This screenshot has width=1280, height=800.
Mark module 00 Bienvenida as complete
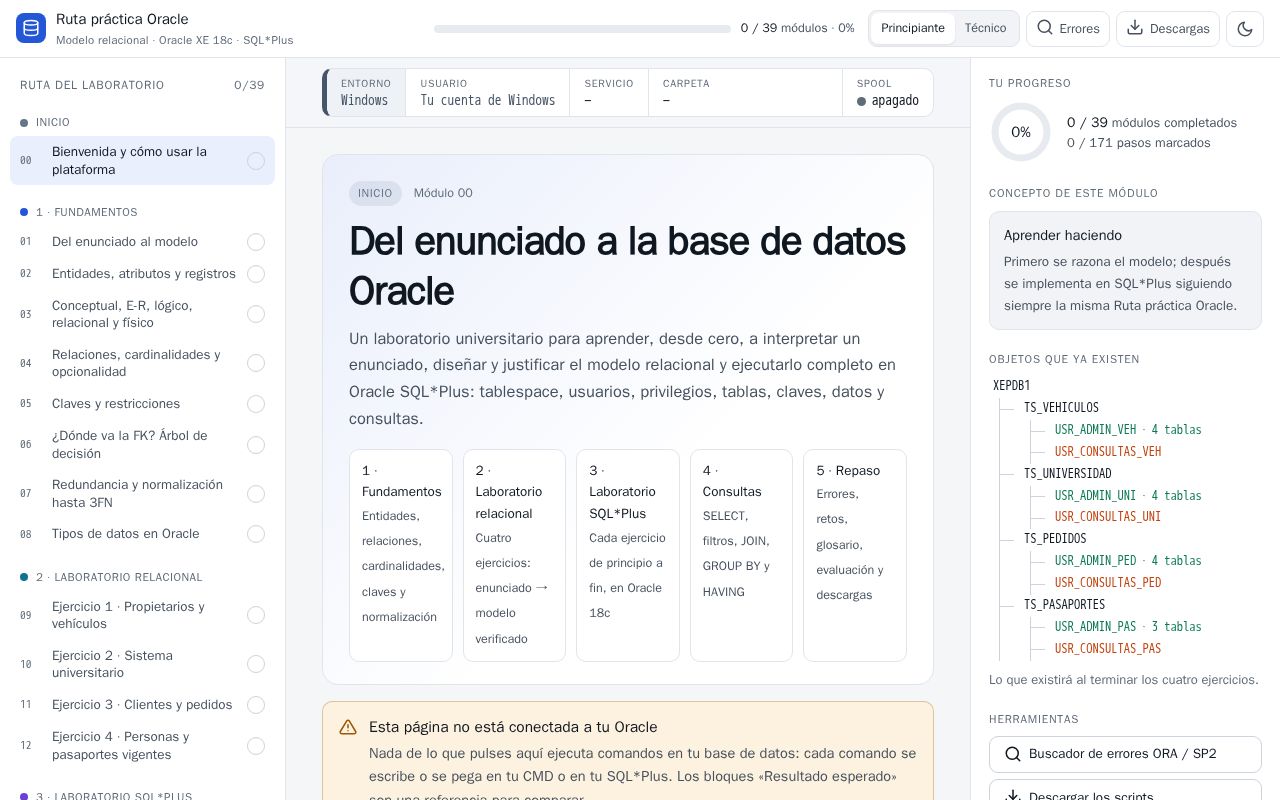(x=256, y=161)
